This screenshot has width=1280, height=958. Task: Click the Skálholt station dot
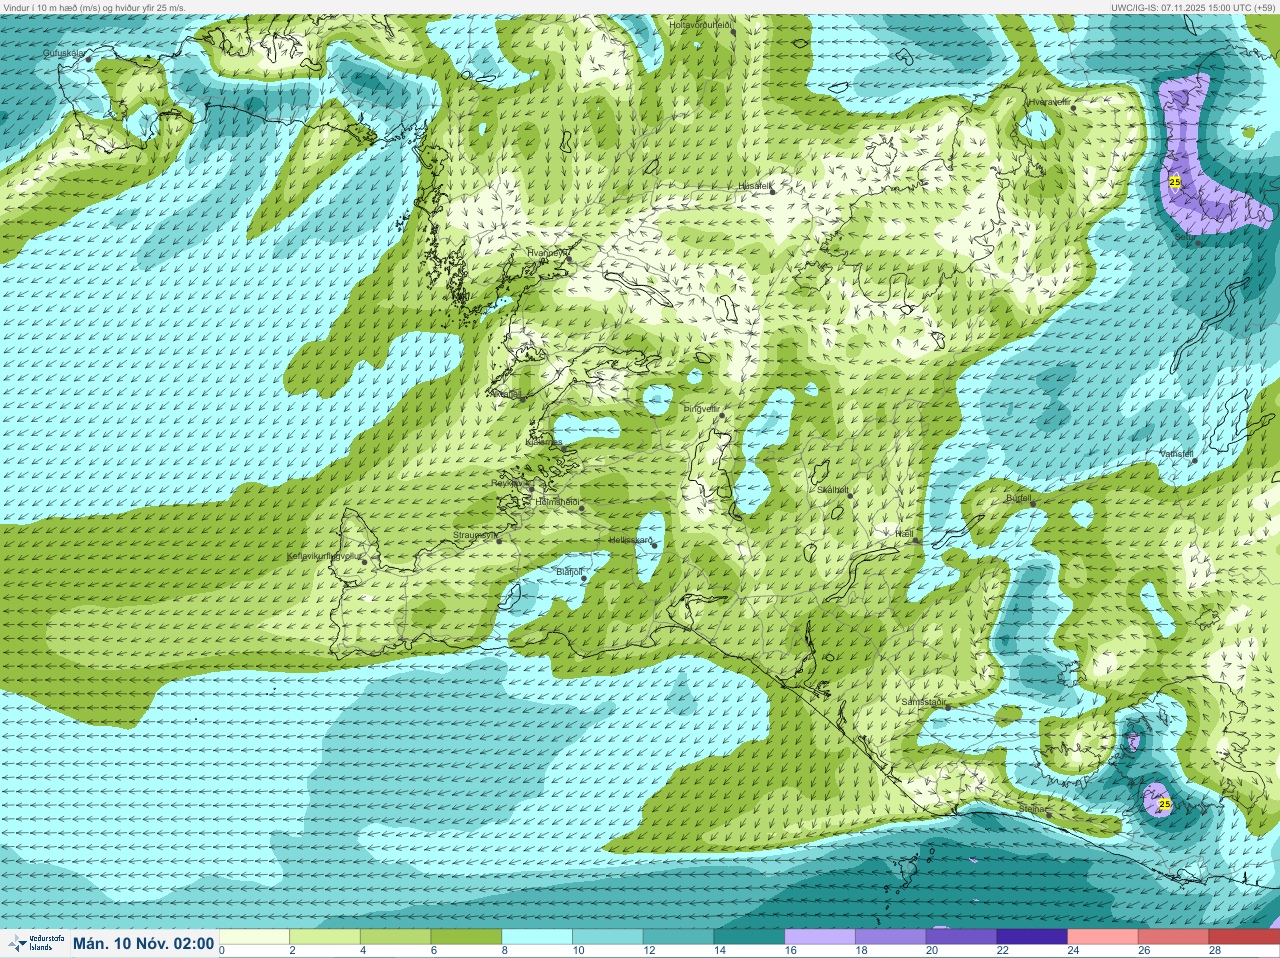coord(851,494)
